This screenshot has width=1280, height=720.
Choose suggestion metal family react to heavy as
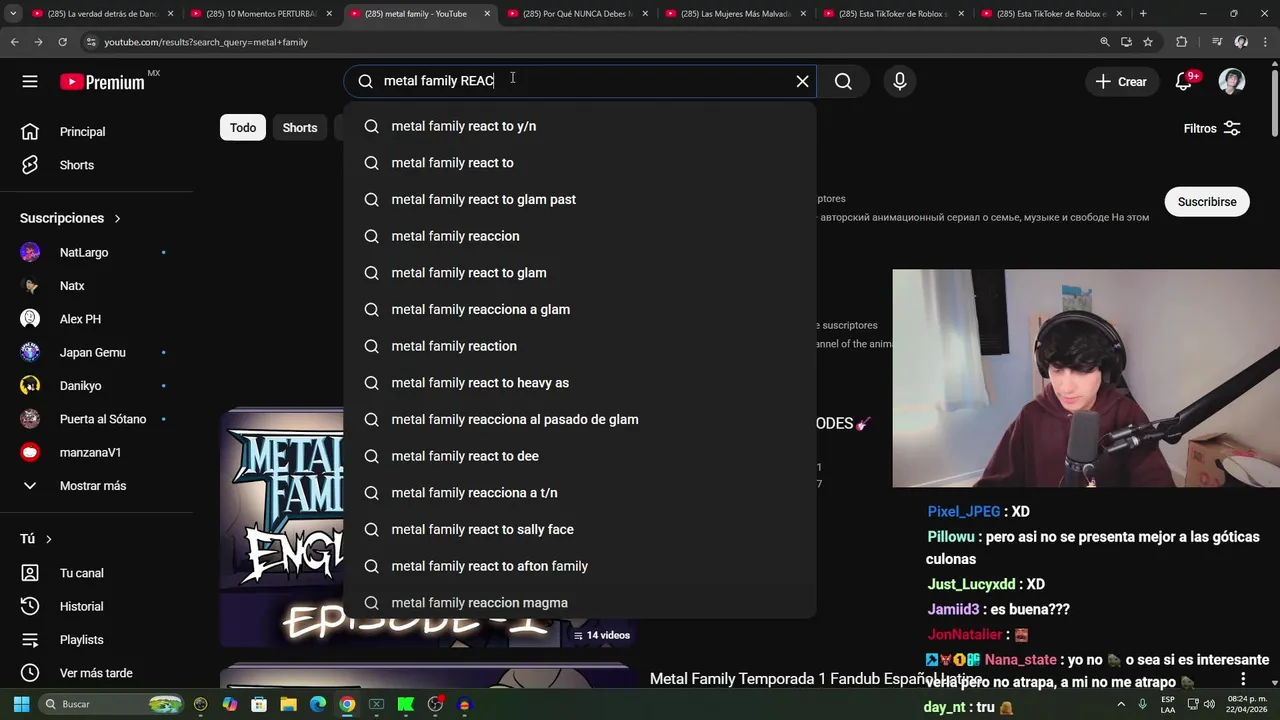[580, 383]
